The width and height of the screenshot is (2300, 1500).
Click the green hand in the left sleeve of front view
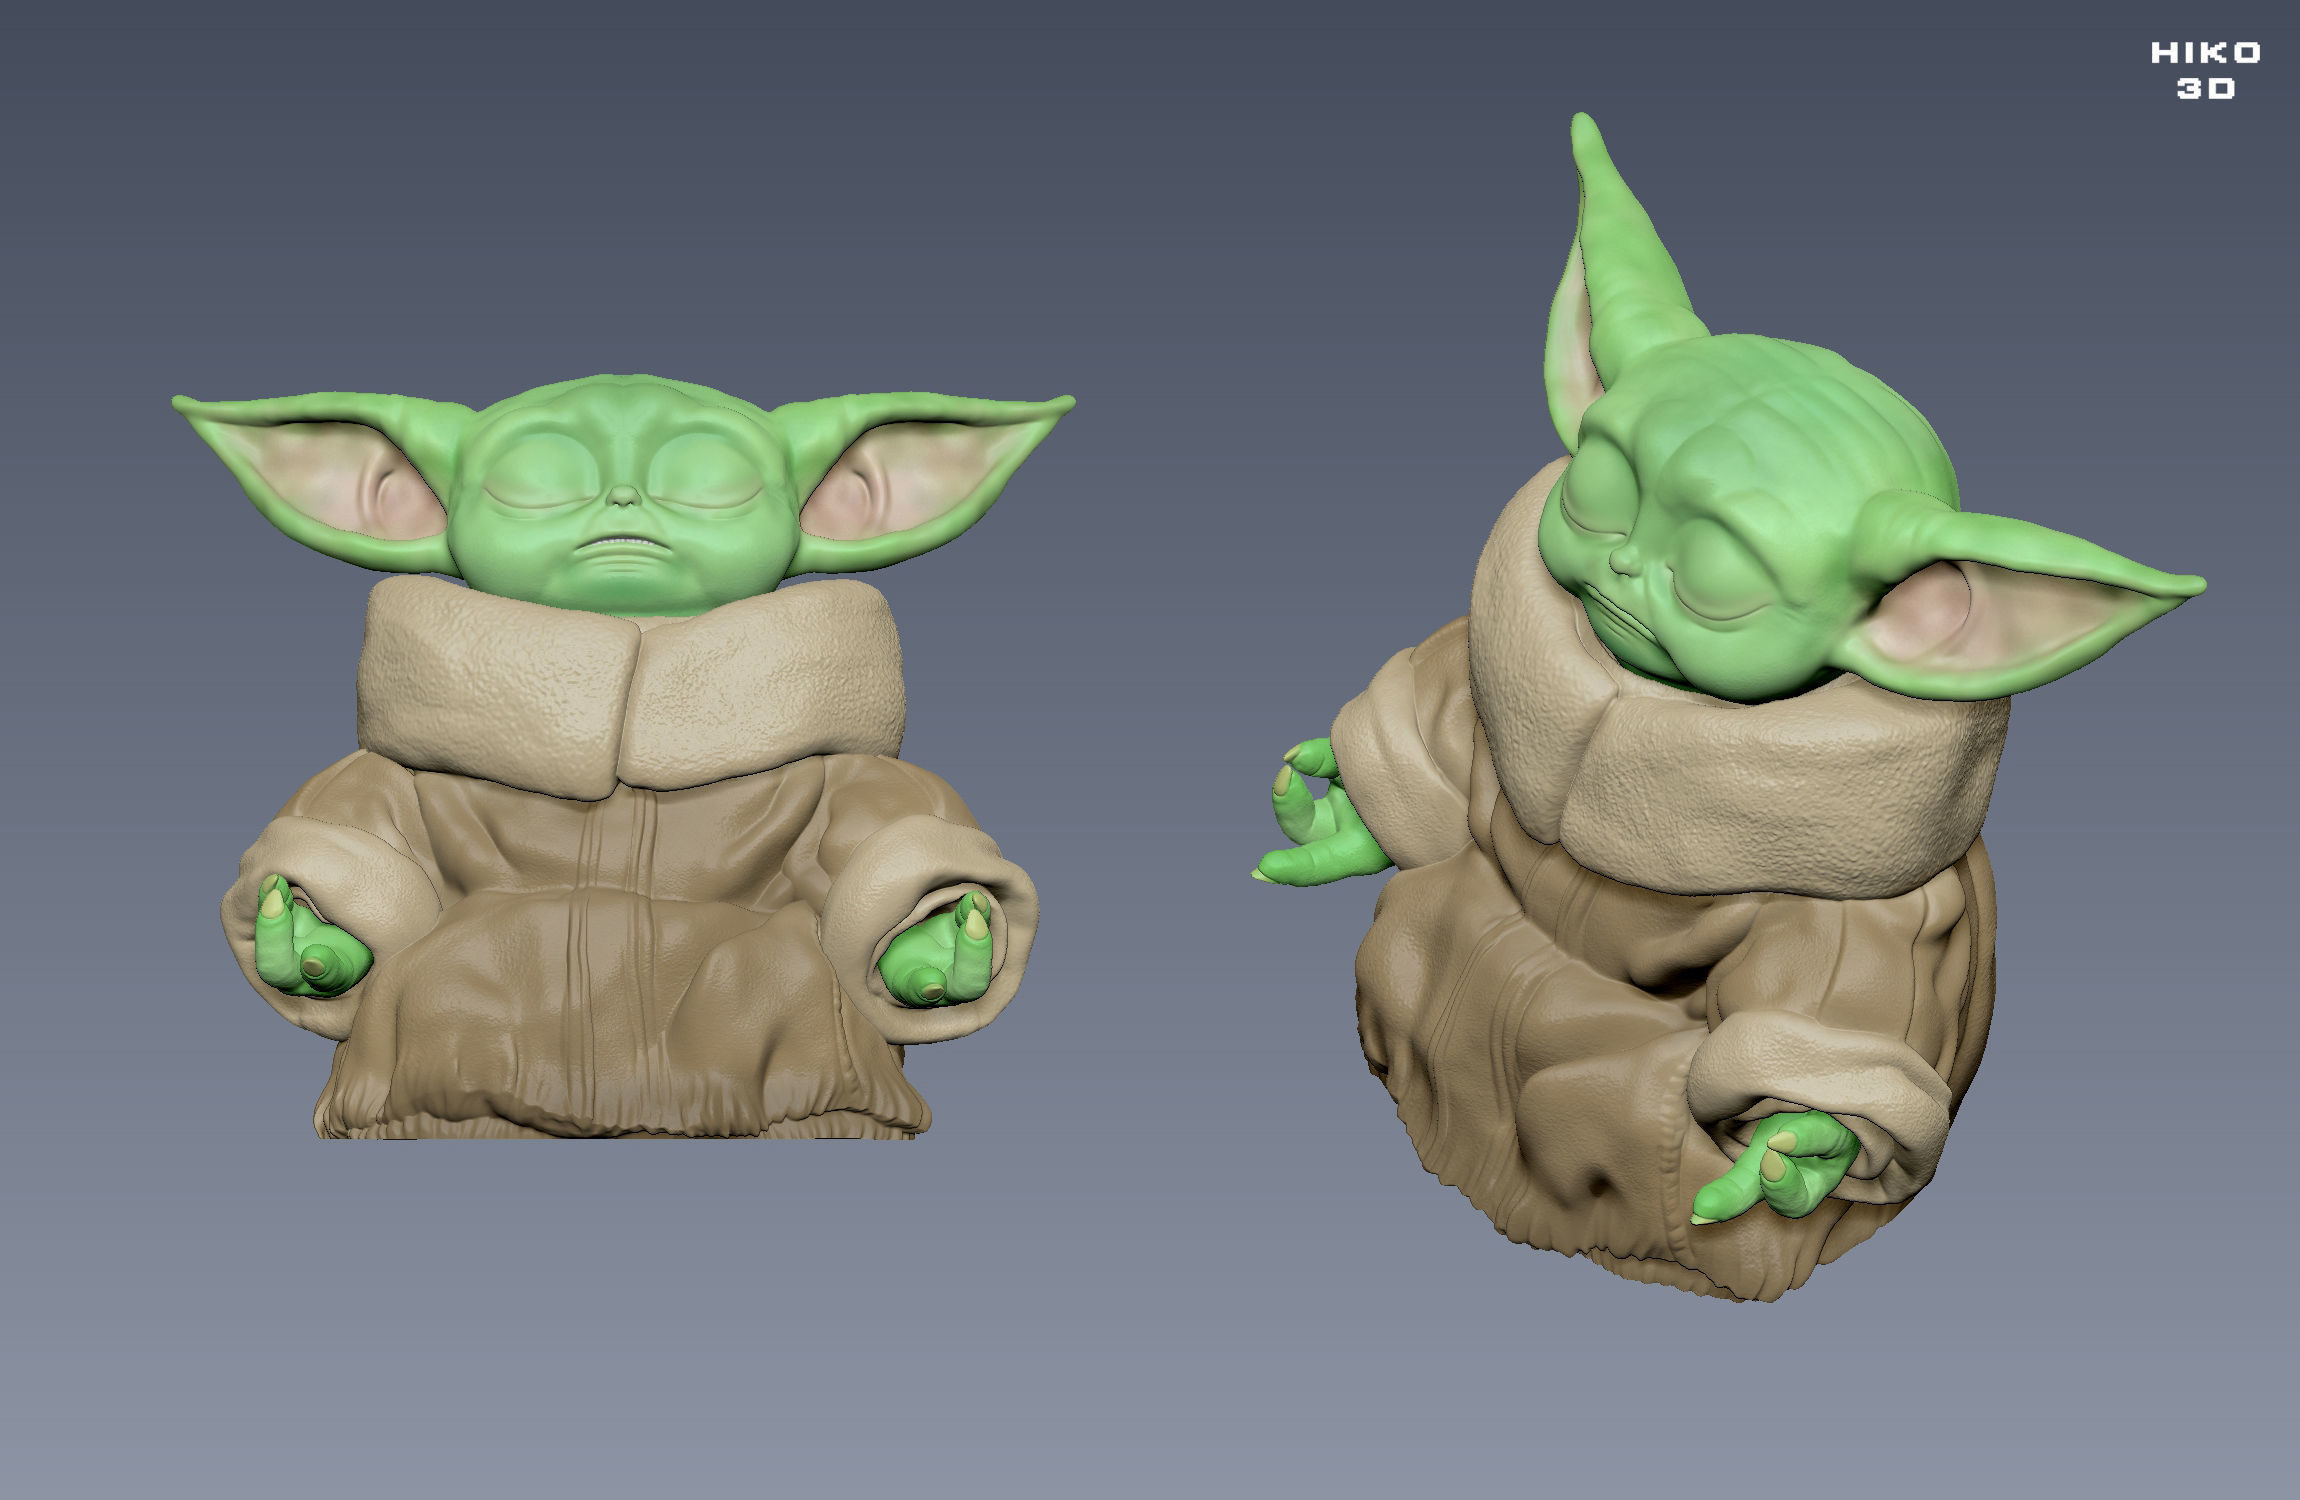310,950
